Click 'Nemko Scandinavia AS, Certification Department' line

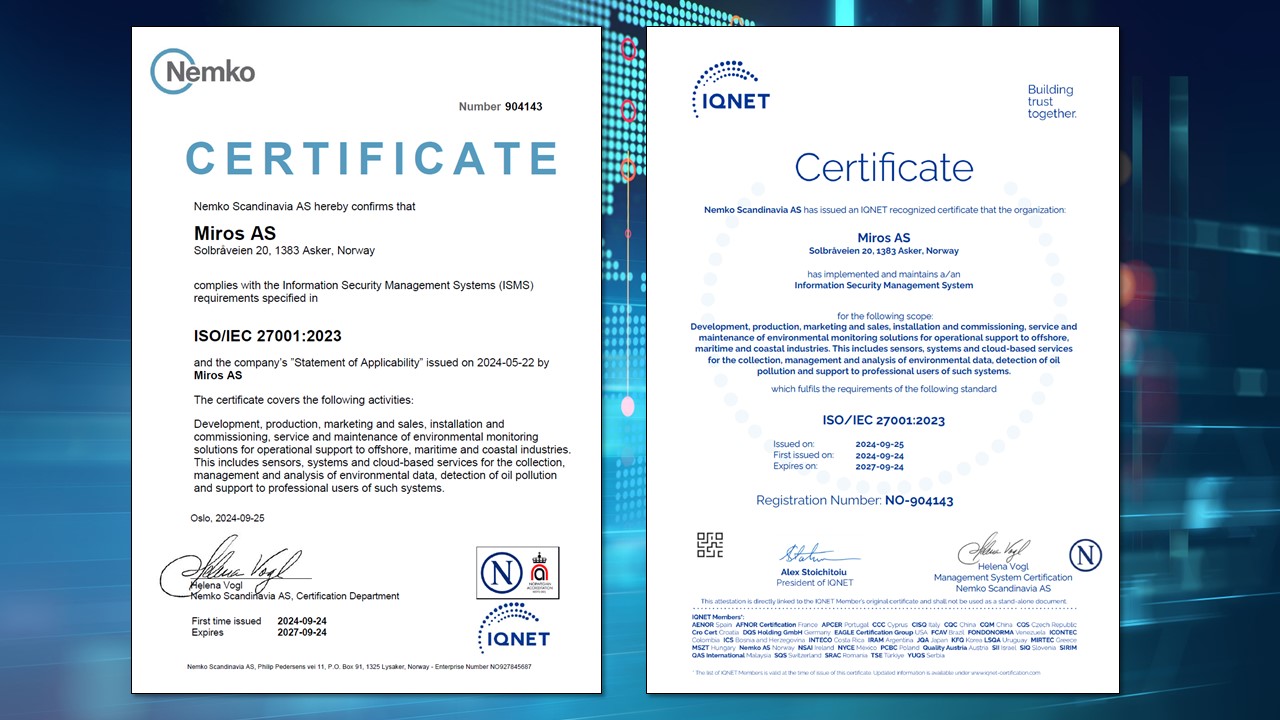click(294, 596)
